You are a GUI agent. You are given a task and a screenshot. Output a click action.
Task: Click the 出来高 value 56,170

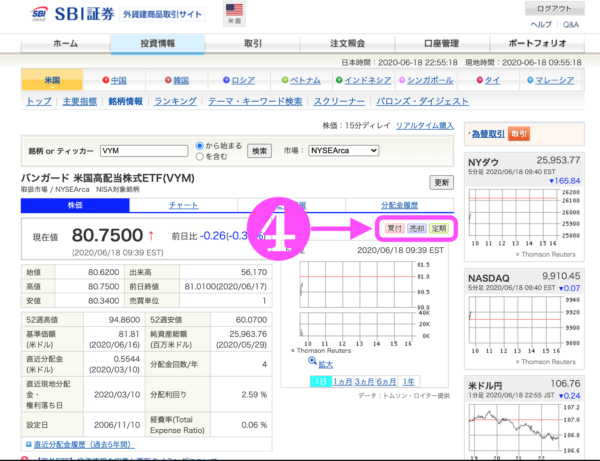(x=254, y=272)
